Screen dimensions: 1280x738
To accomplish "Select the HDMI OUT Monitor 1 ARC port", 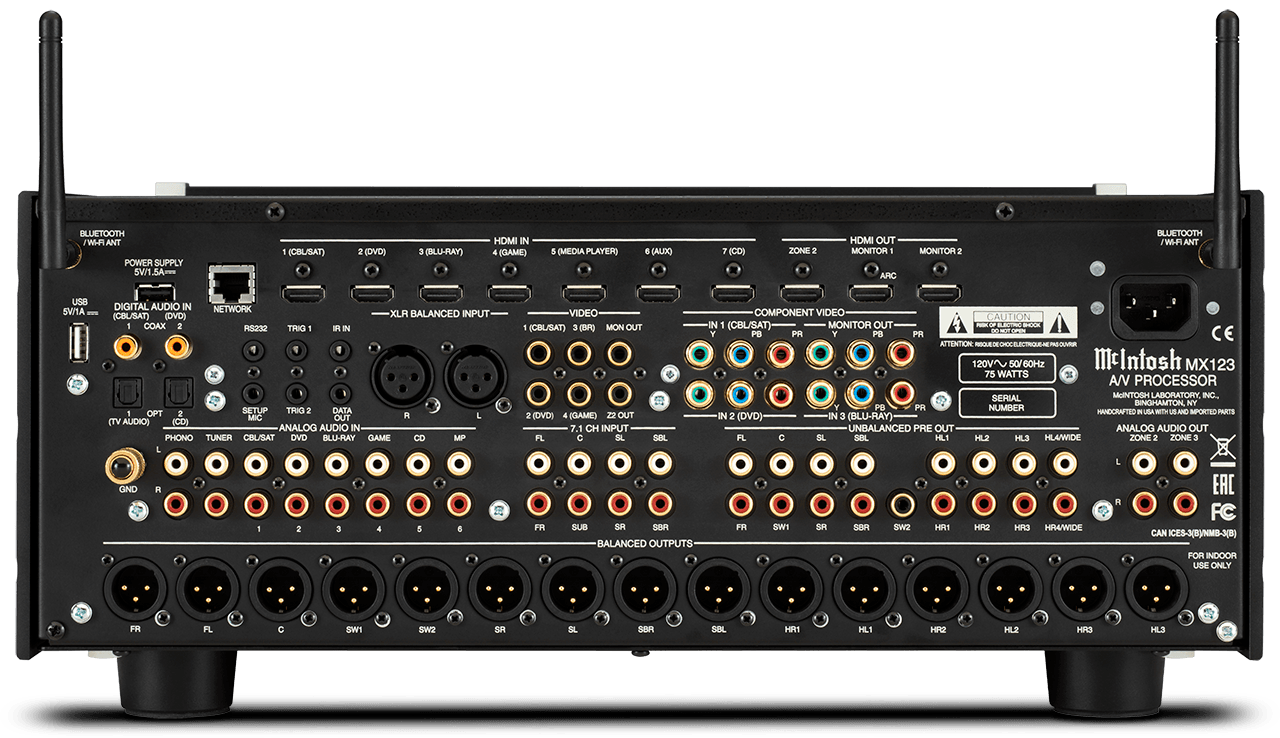I will pyautogui.click(x=871, y=293).
